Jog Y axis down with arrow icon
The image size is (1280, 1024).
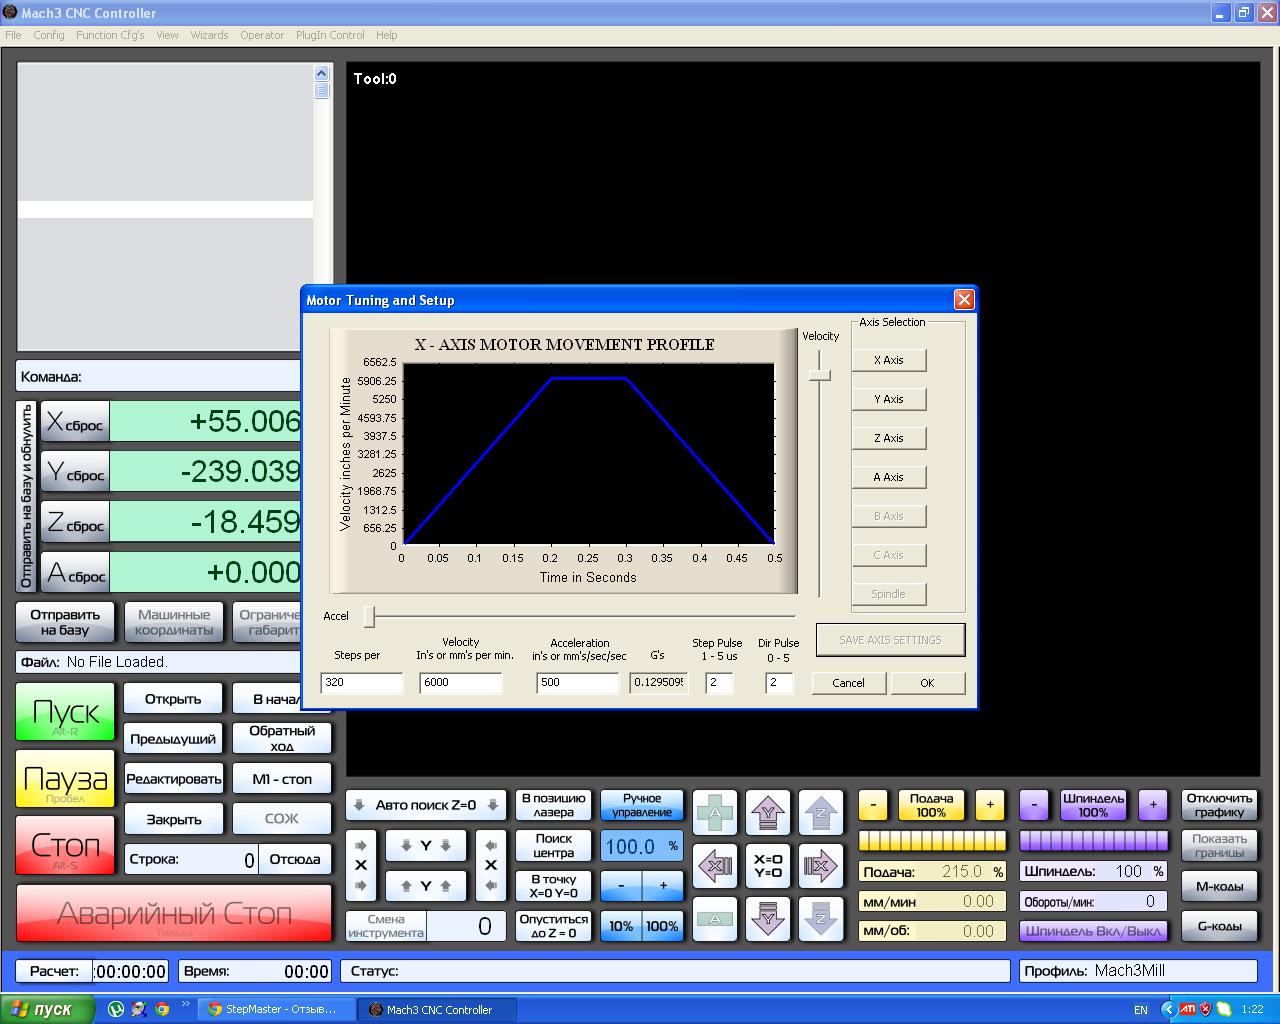click(768, 918)
